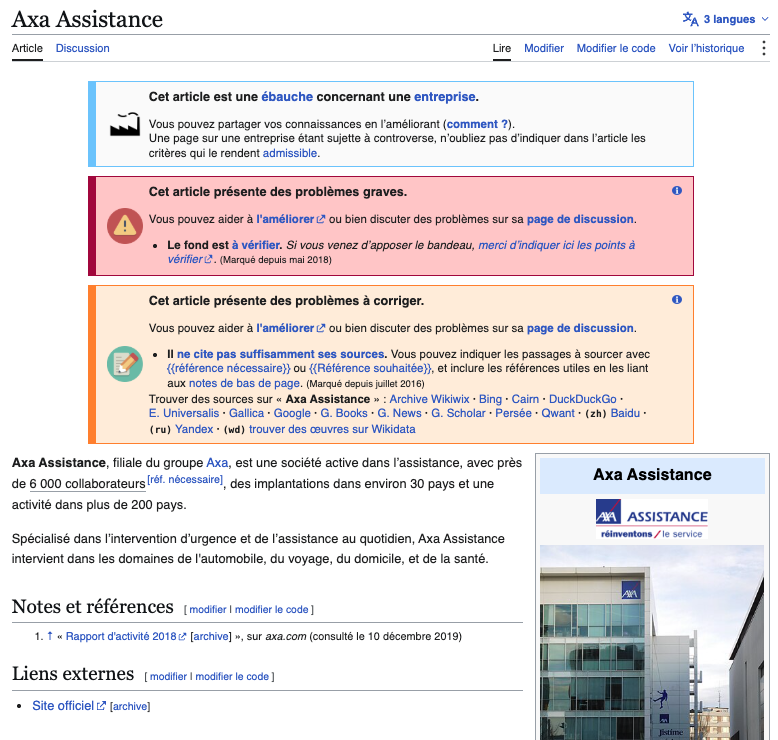Follow the ébauche link
778x740 pixels.
[x=287, y=97]
